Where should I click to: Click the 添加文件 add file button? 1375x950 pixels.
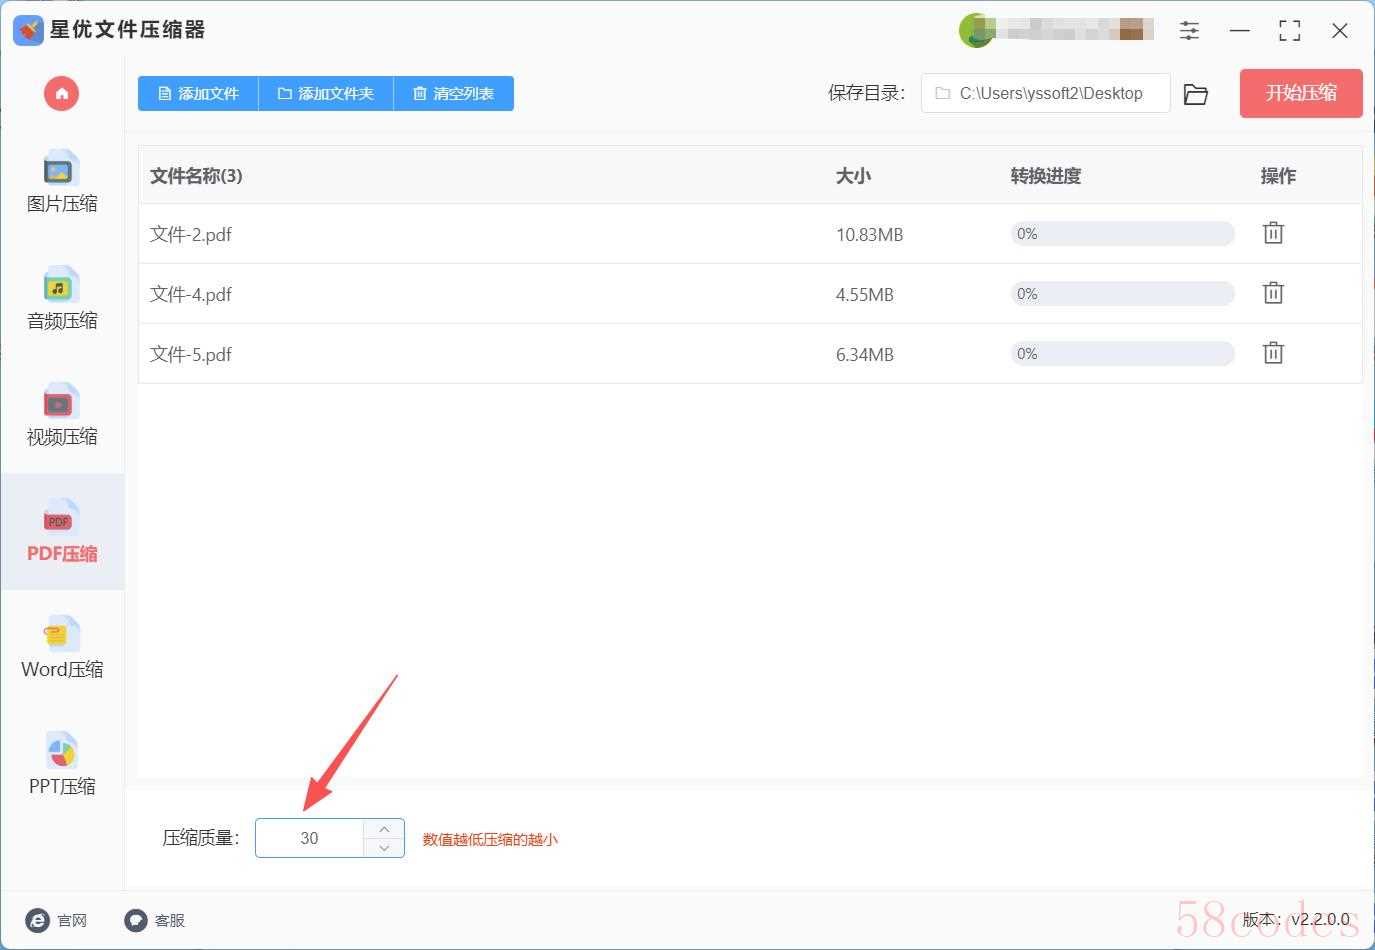tap(198, 94)
